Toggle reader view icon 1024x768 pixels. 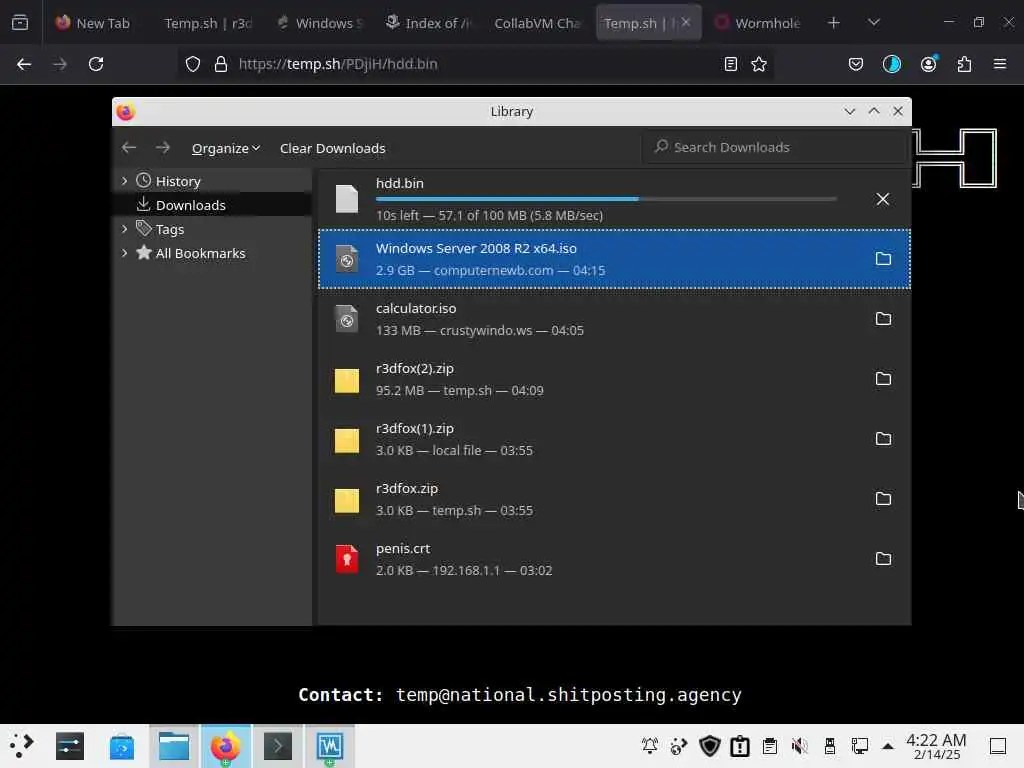click(731, 64)
